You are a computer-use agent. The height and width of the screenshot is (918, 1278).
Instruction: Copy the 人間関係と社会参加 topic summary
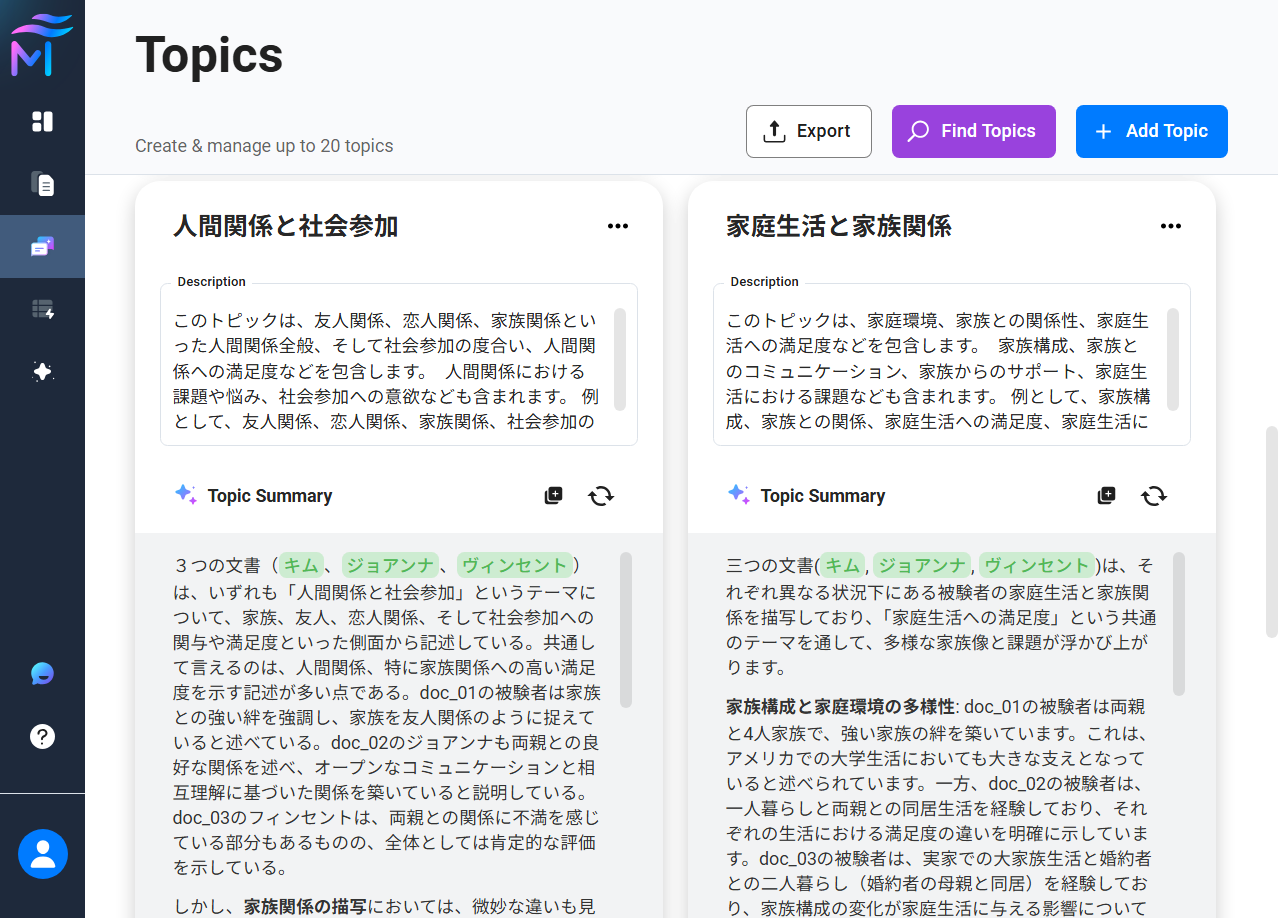click(x=553, y=496)
